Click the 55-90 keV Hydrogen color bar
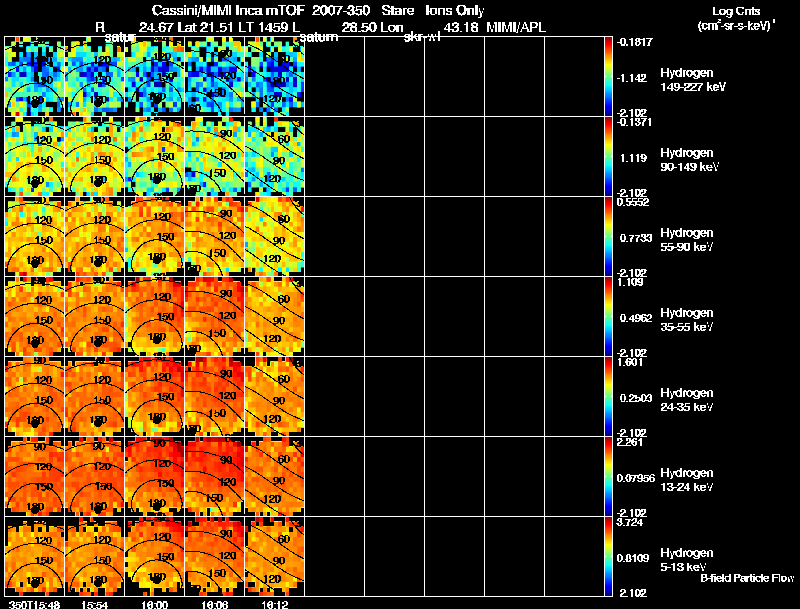Viewport: 800px width, 609px height. coord(610,237)
